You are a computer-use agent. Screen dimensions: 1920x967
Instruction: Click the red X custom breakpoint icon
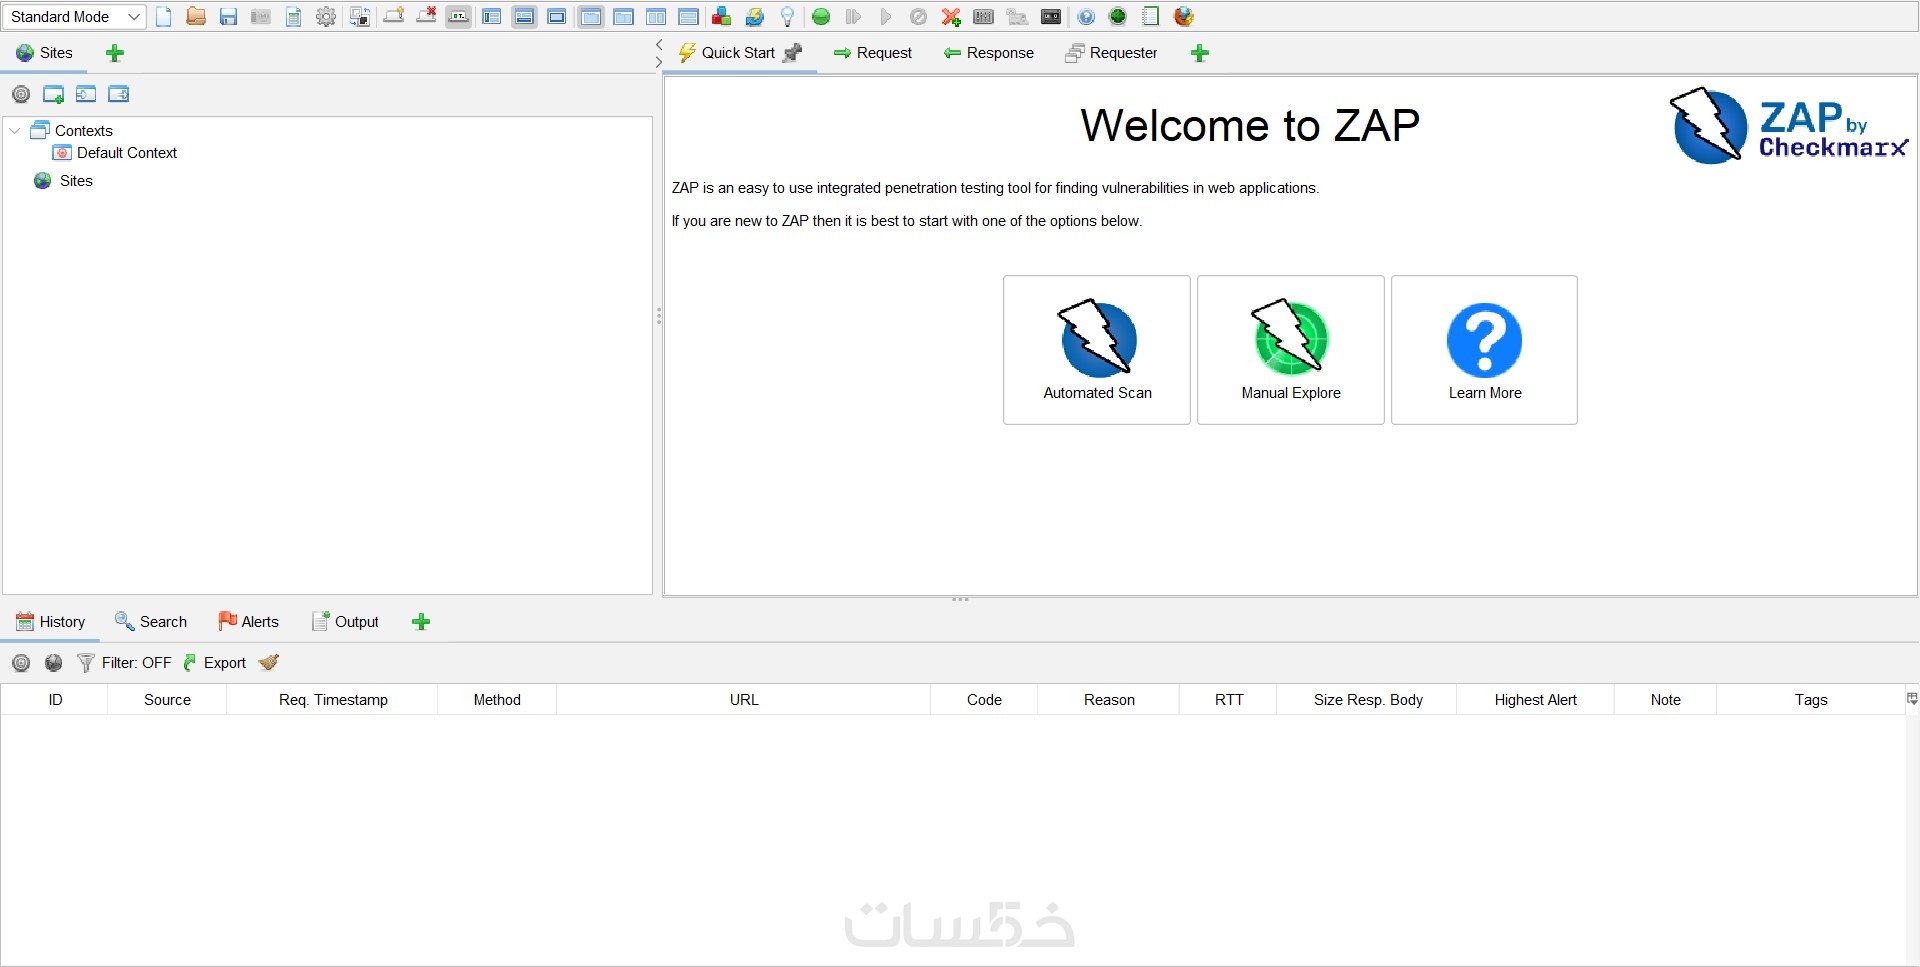tap(951, 17)
